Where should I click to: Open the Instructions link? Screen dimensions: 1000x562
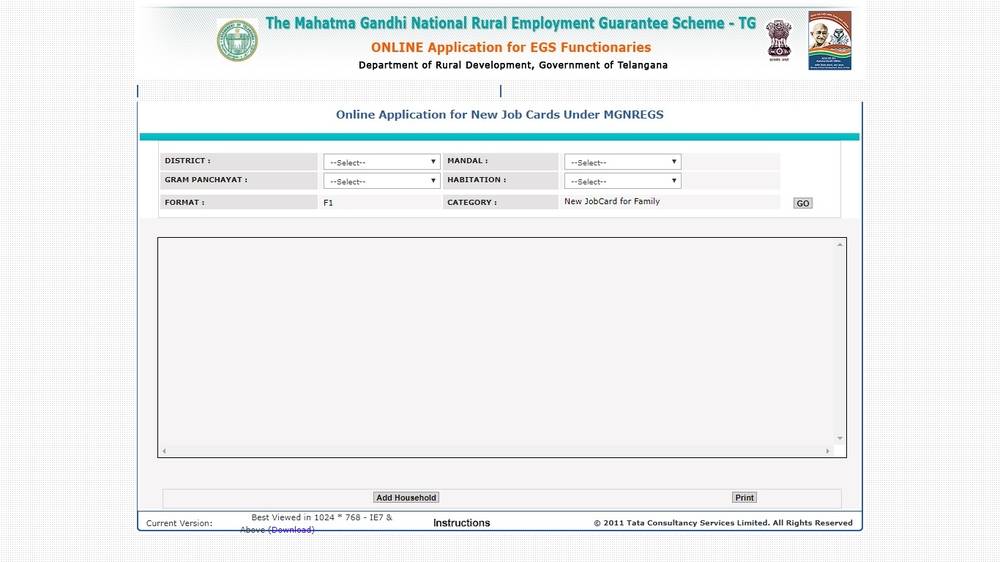point(461,523)
